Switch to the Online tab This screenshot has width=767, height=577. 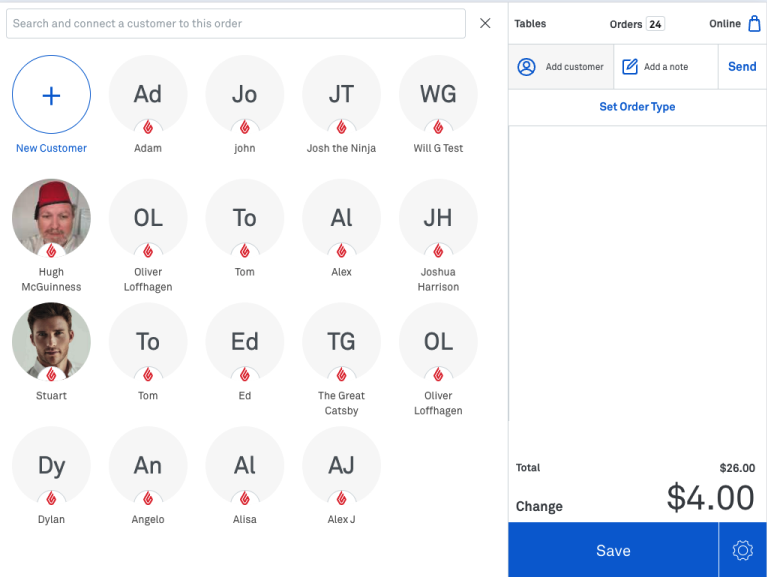[x=725, y=23]
